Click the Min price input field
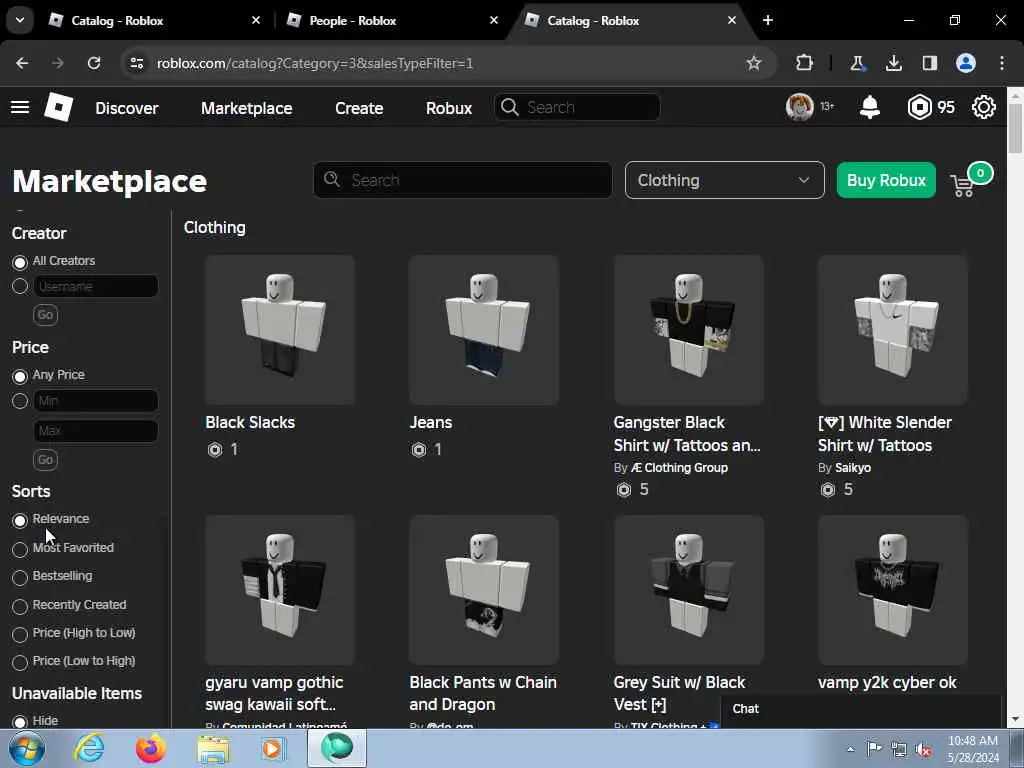Screen dimensions: 1024x768 pyautogui.click(x=95, y=401)
